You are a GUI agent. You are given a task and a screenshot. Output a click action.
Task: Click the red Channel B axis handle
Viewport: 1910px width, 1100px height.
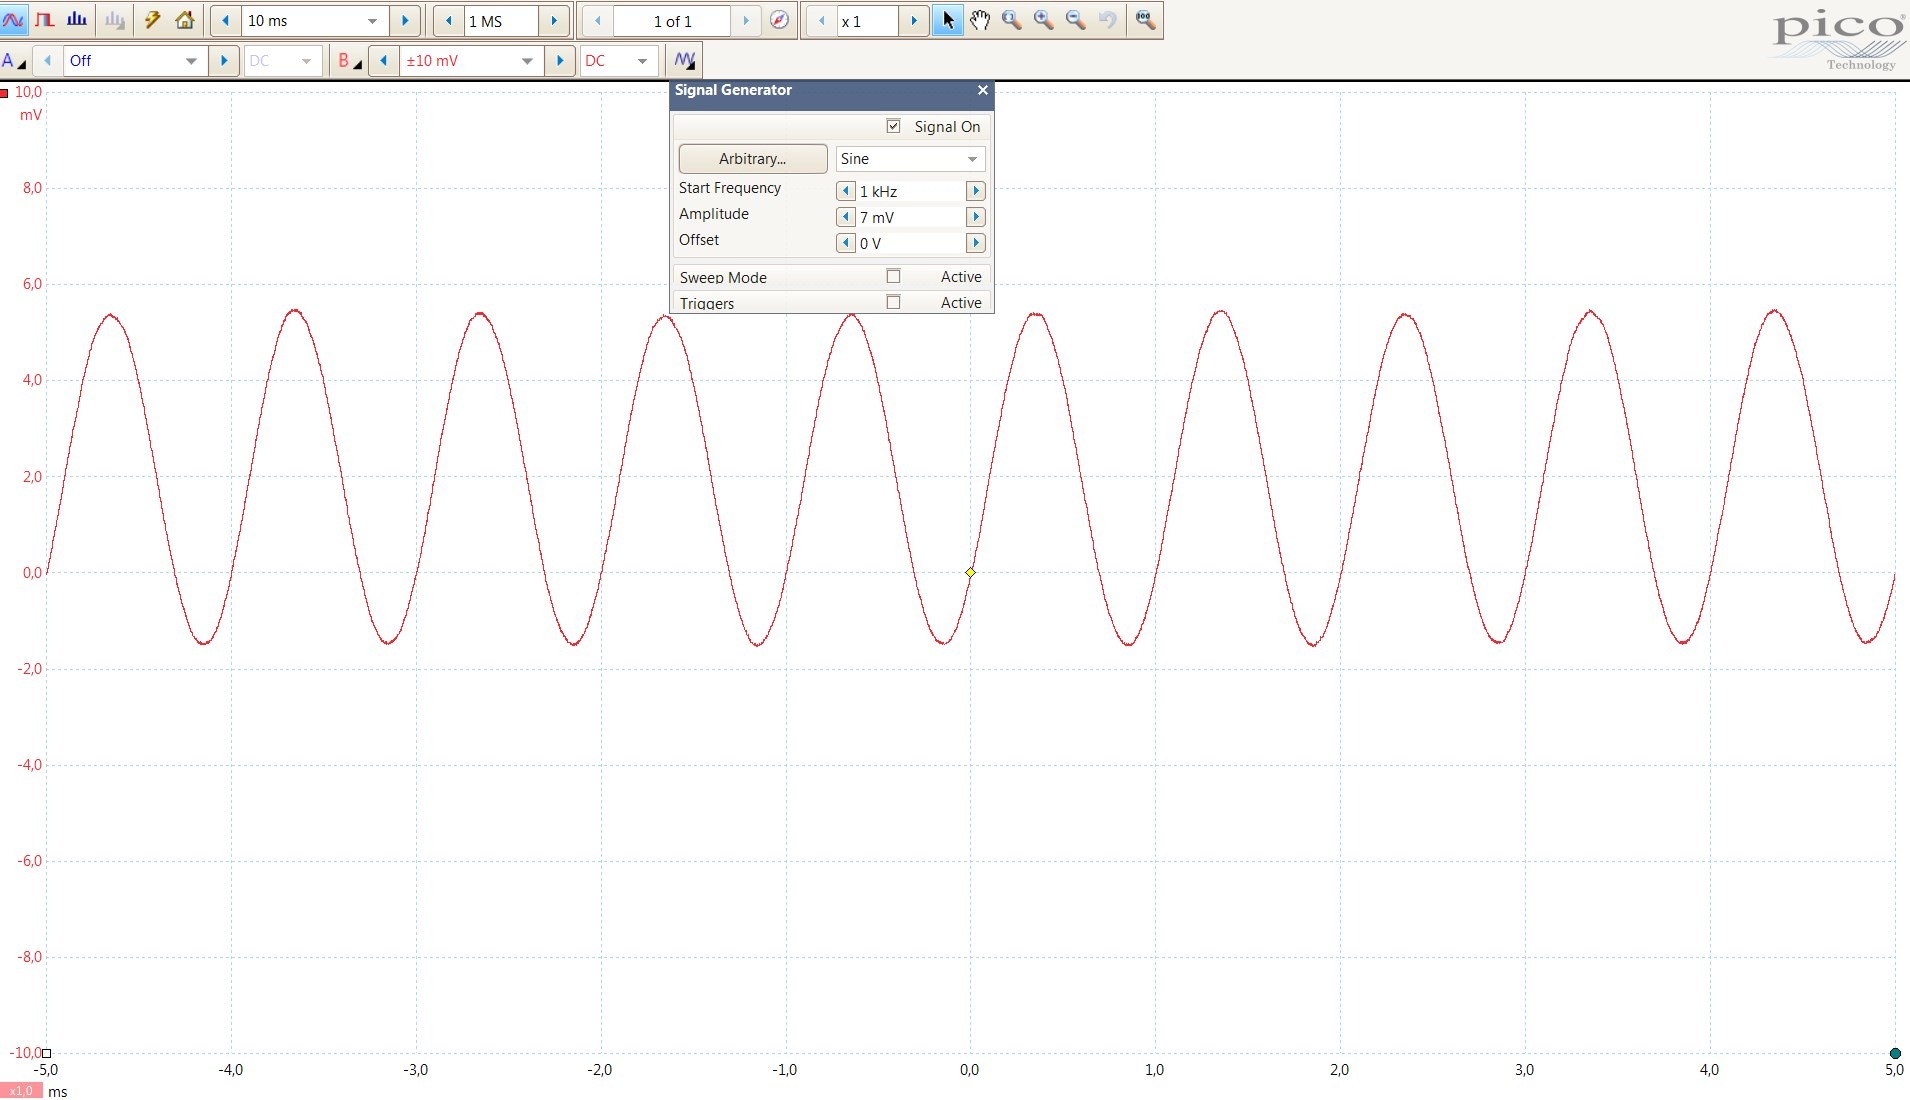5,93
